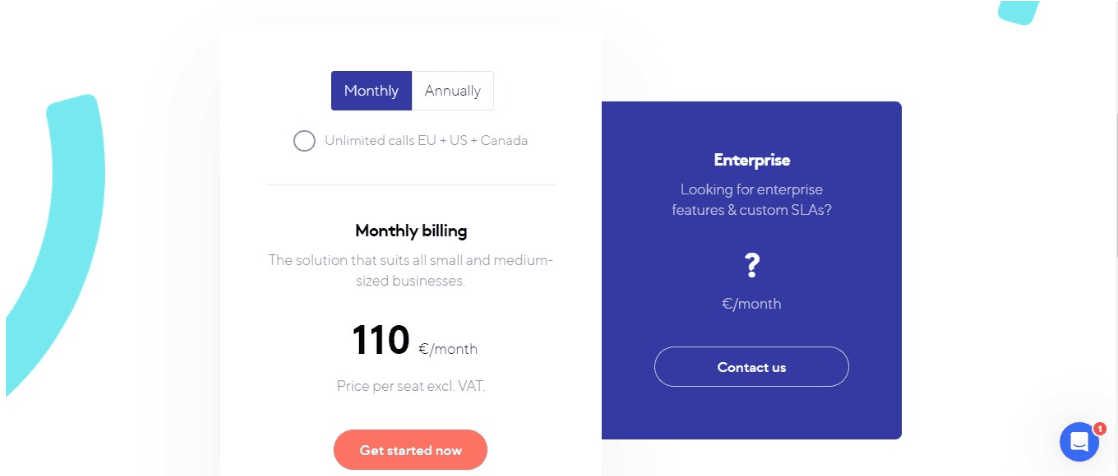Viewport: 1118px width, 476px height.
Task: Click the 'Unlimited calls EU + US + Canada' label
Action: point(426,140)
